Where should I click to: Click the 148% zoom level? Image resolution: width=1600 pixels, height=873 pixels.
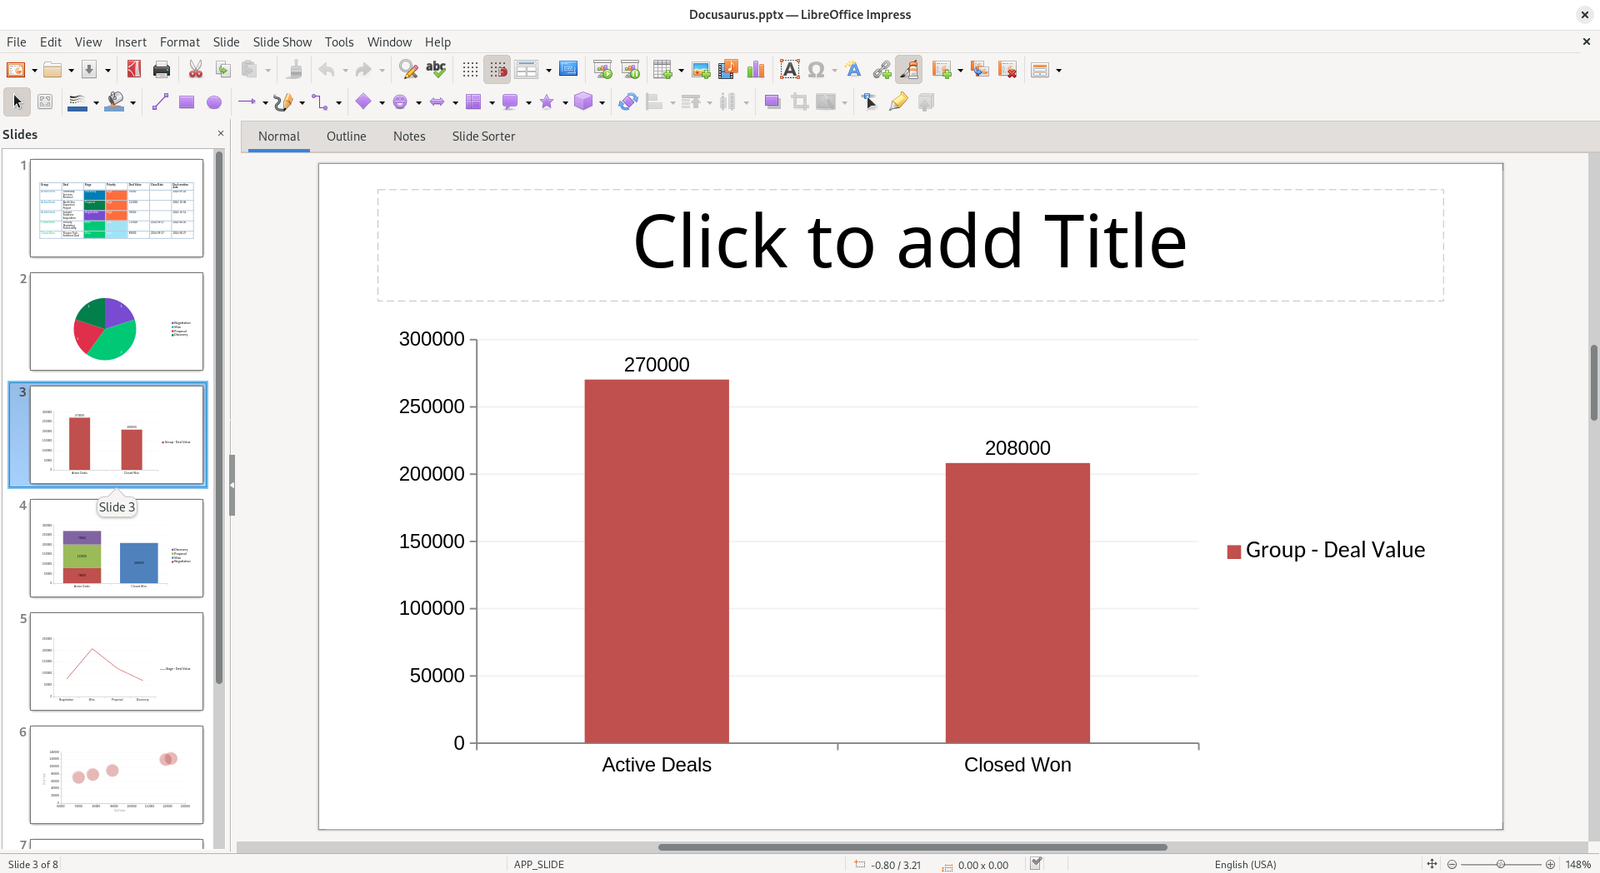tap(1578, 864)
